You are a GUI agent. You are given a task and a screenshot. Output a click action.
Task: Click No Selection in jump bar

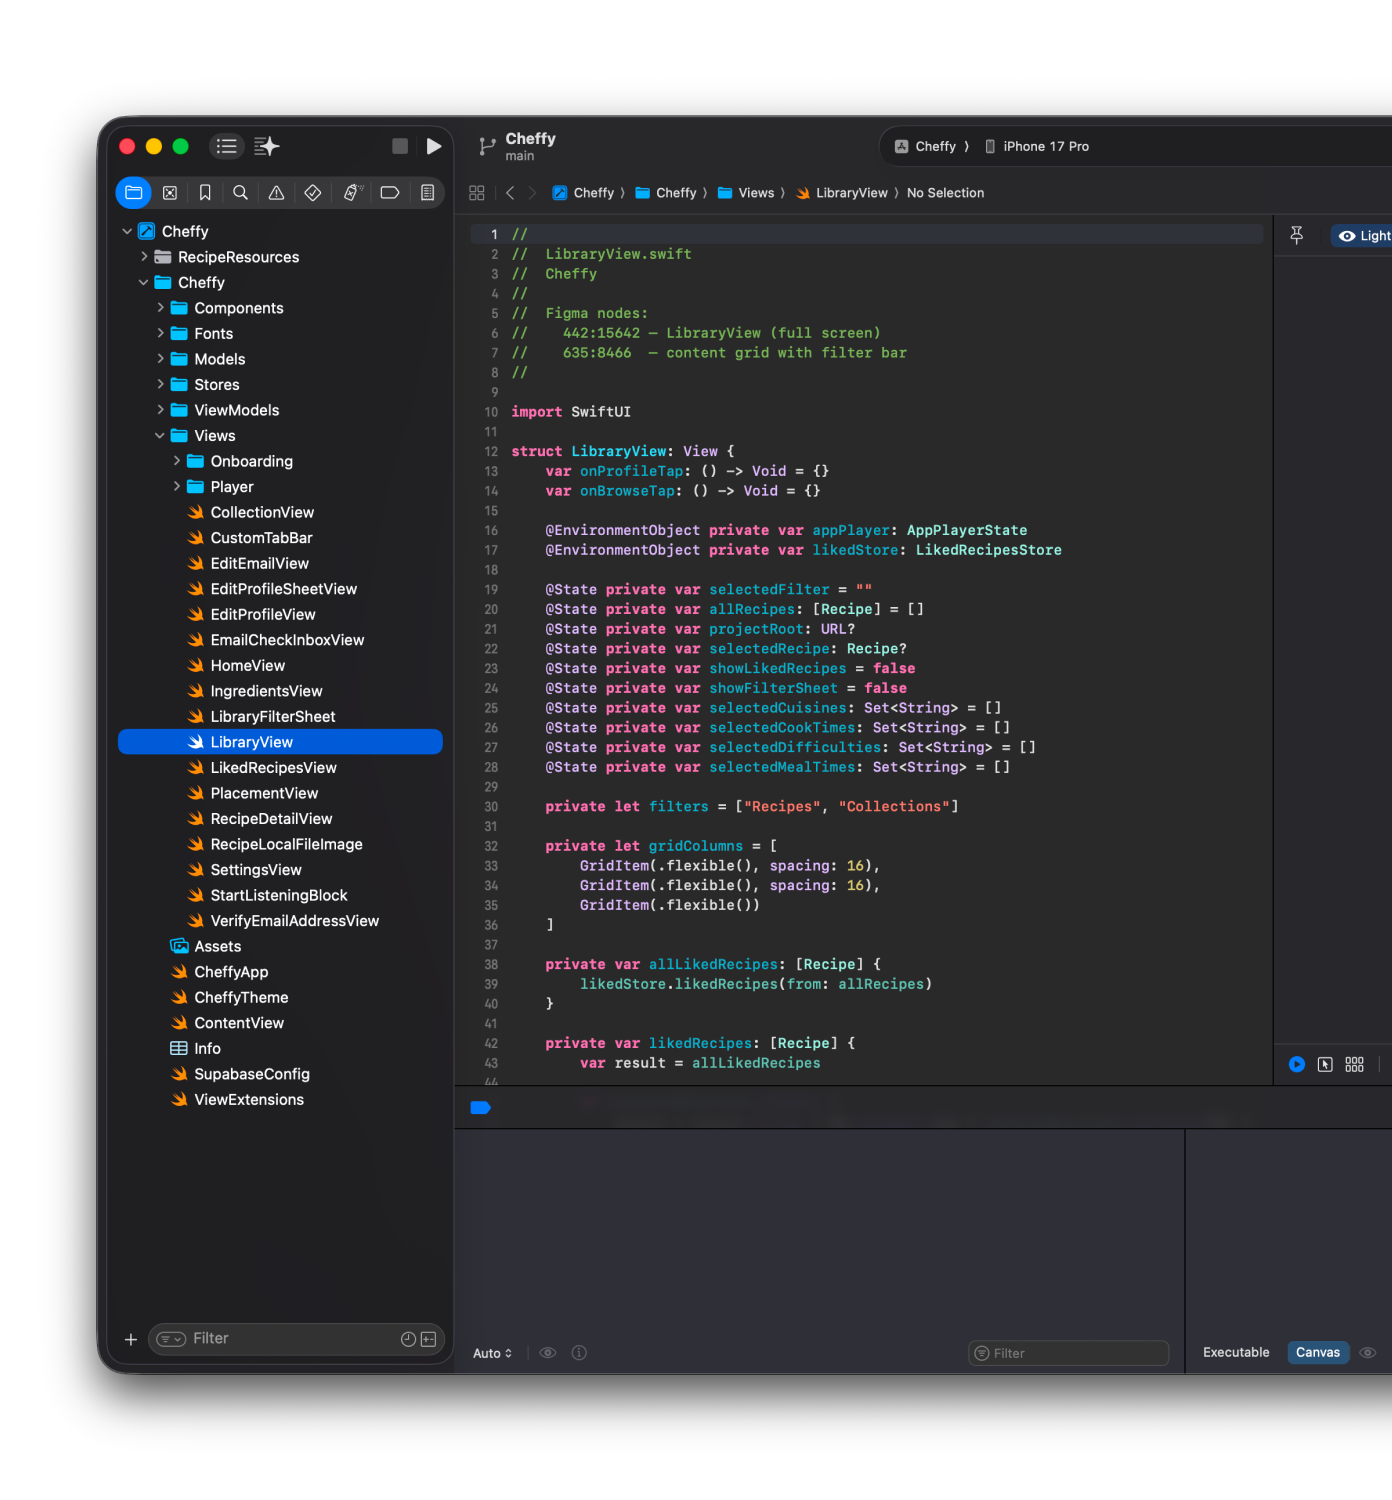tap(945, 193)
